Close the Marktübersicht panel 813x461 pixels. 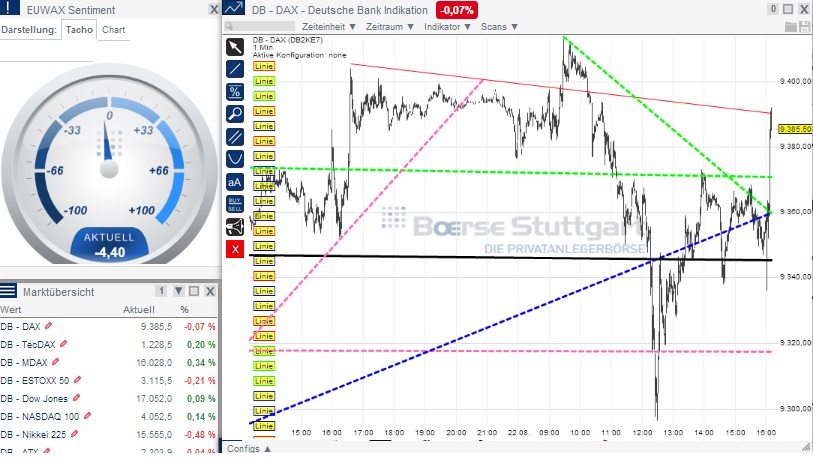(210, 291)
